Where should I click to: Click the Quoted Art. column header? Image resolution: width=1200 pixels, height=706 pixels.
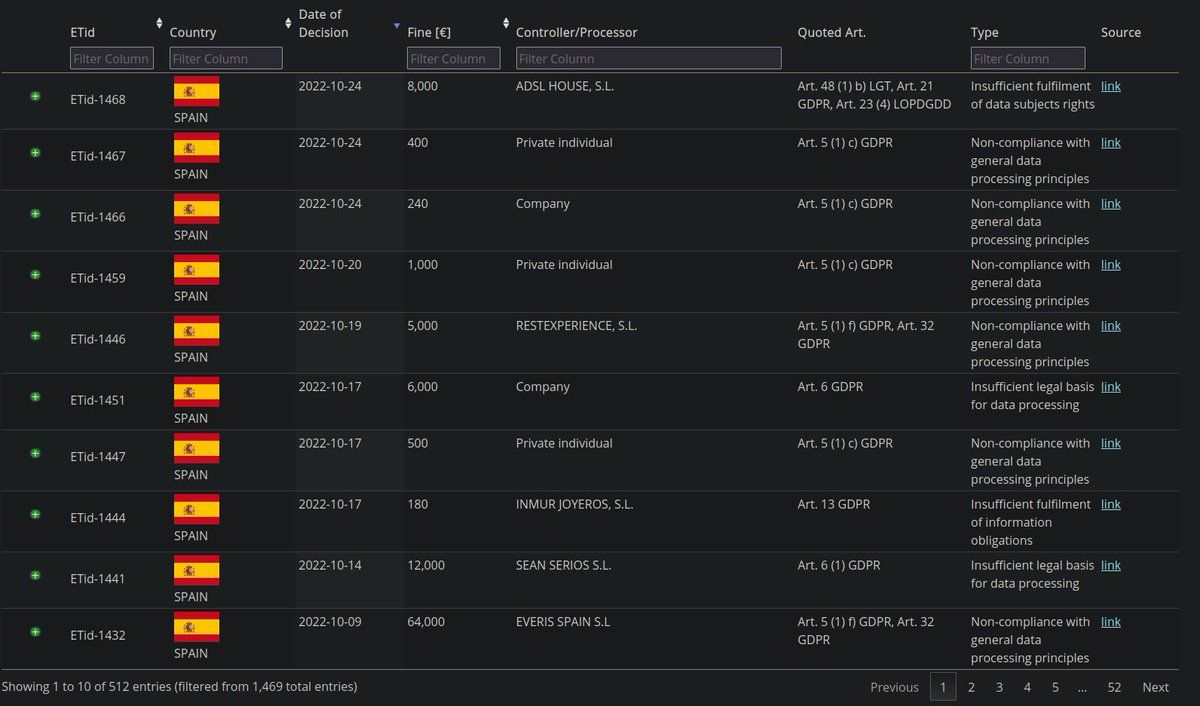pos(832,33)
